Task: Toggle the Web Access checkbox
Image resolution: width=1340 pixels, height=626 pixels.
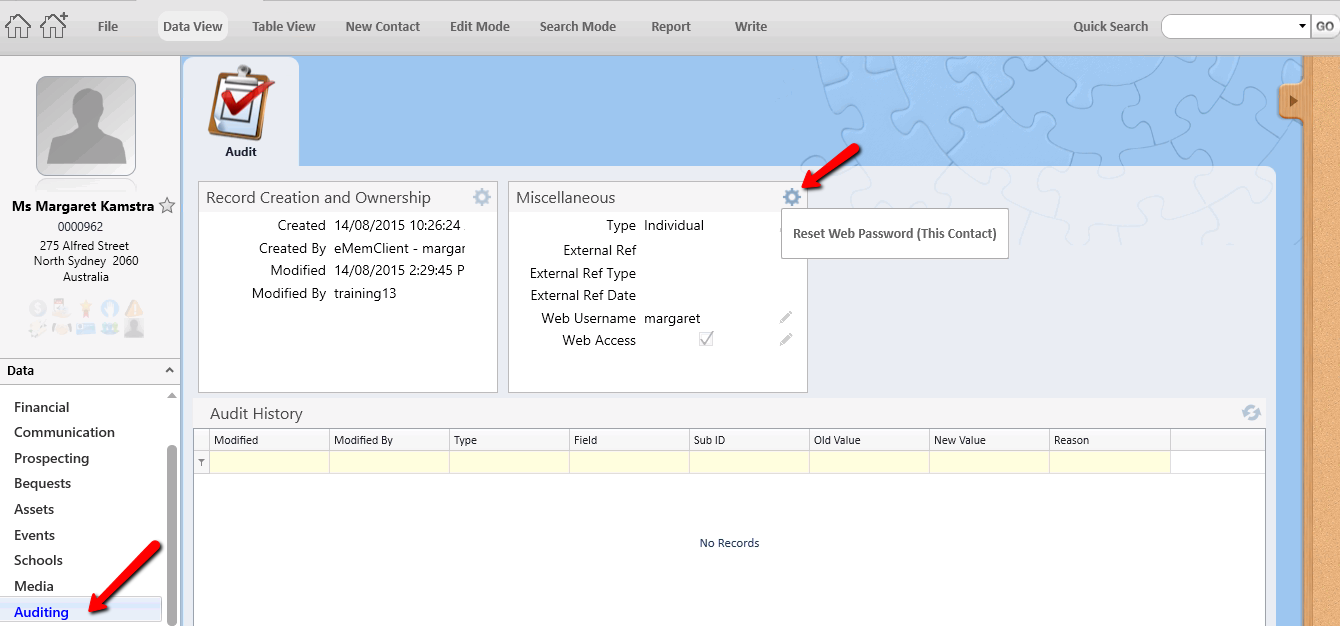Action: coord(706,340)
